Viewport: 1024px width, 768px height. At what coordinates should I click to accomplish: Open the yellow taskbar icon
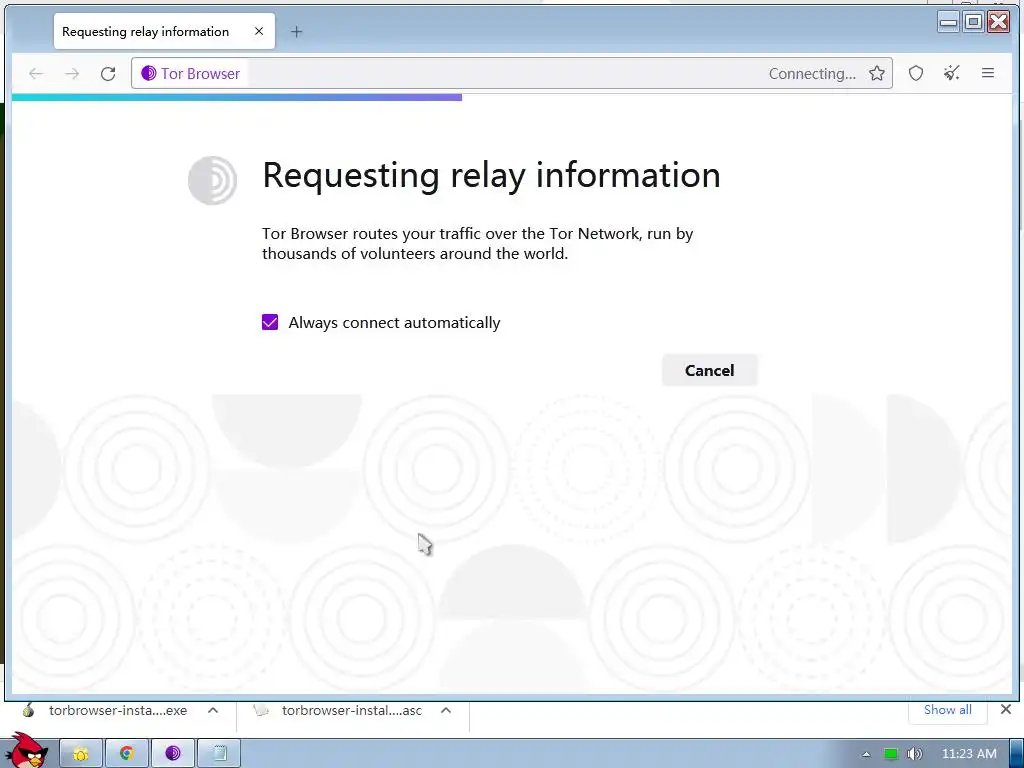point(81,754)
